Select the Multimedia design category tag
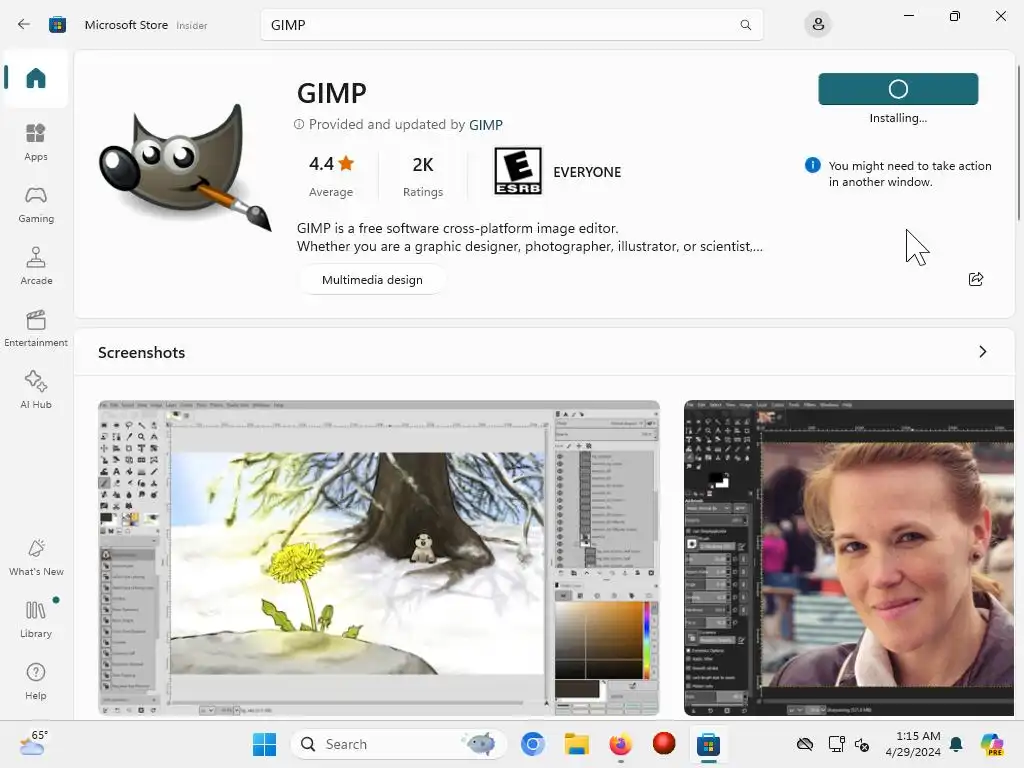The image size is (1024, 768). tap(372, 280)
